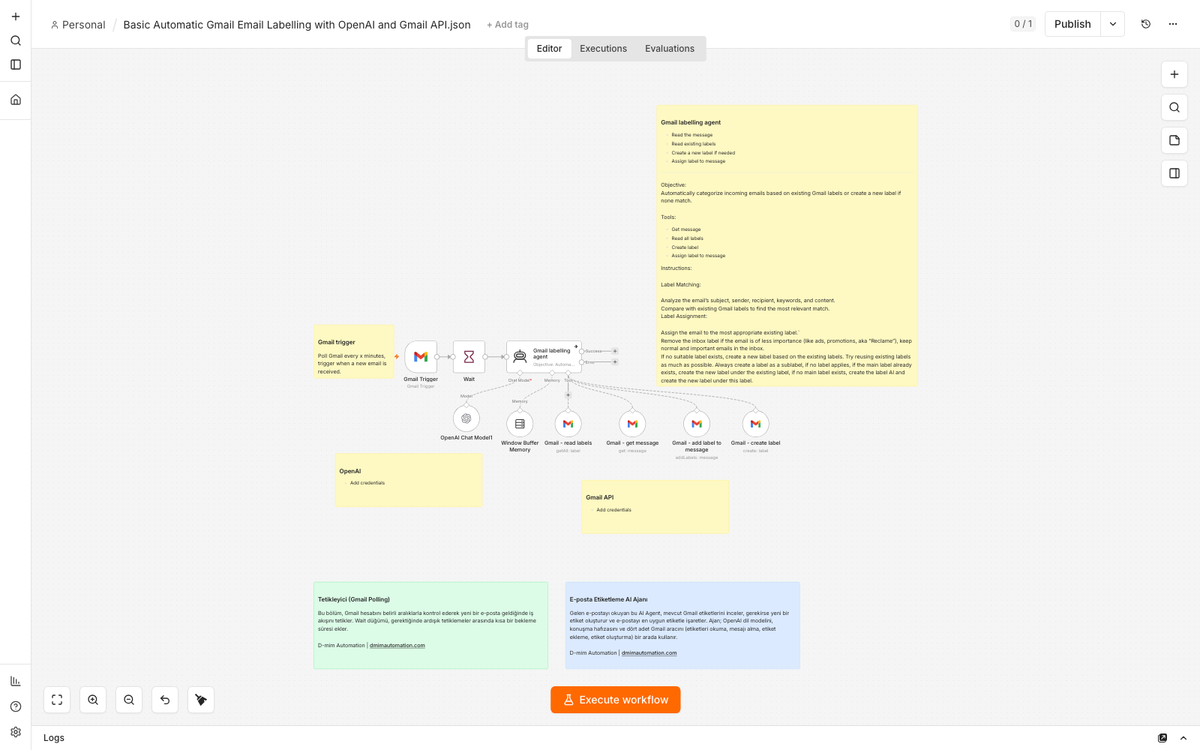This screenshot has width=1200, height=750.
Task: Open the insights chart icon in sidebar
Action: pyautogui.click(x=15, y=681)
